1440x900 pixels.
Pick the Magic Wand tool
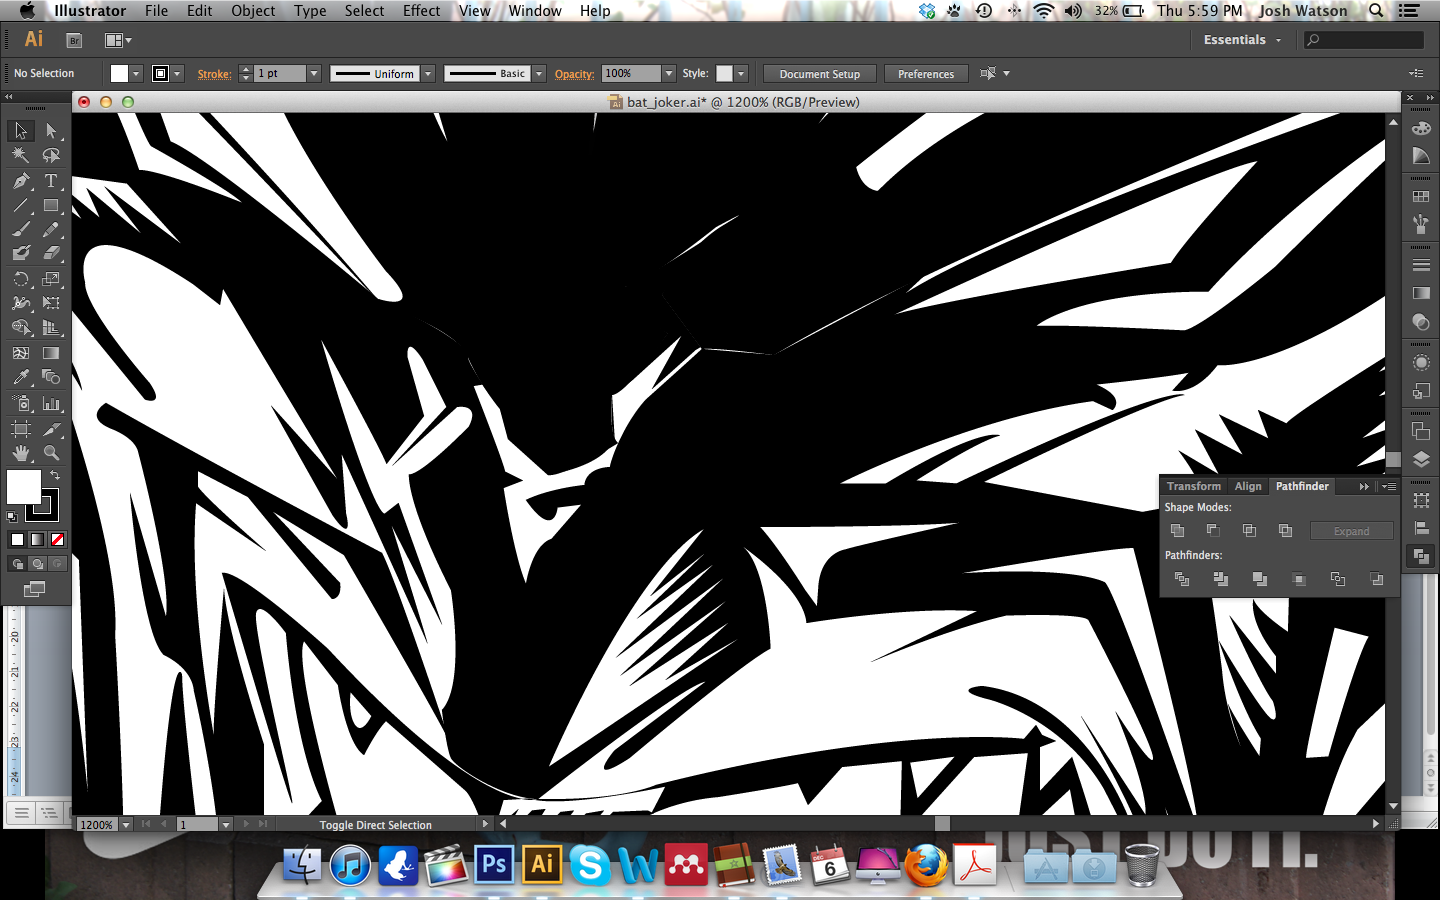coord(21,156)
